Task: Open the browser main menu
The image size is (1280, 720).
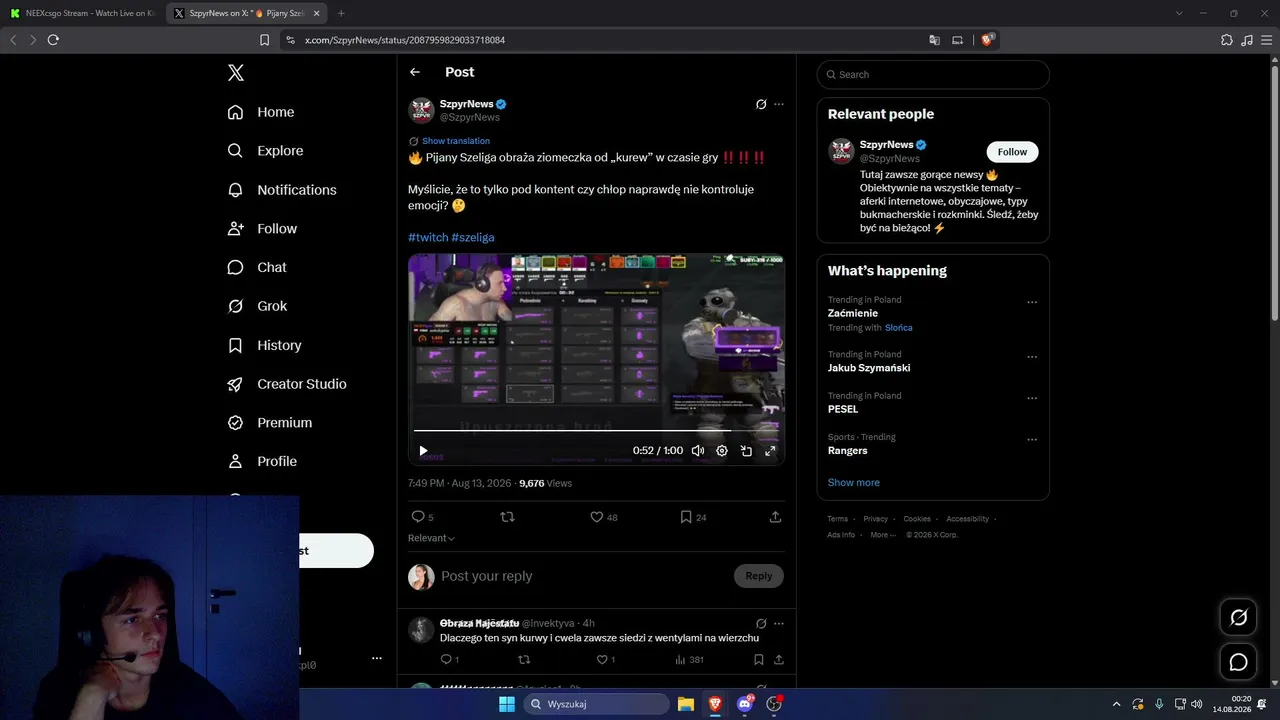Action: 1265,40
